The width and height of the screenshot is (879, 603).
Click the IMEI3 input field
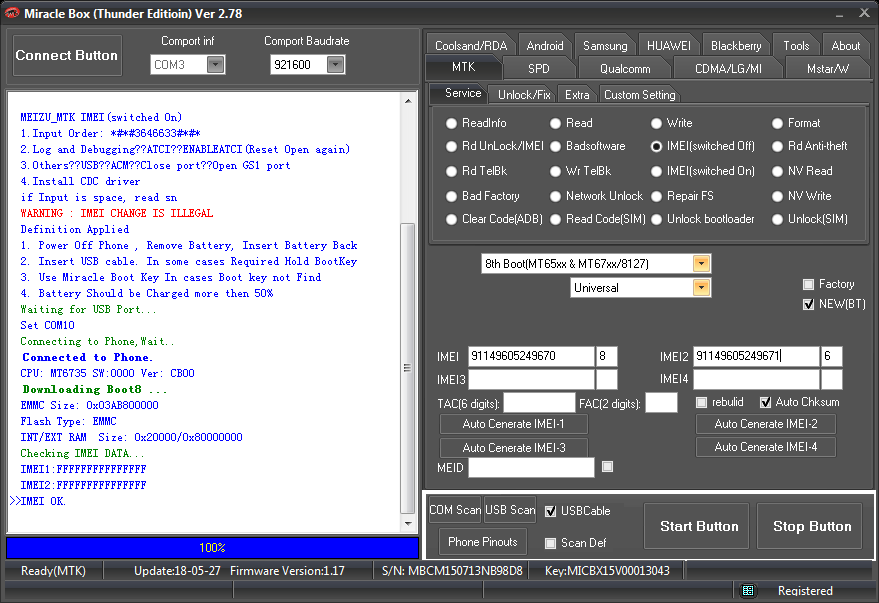click(x=531, y=379)
